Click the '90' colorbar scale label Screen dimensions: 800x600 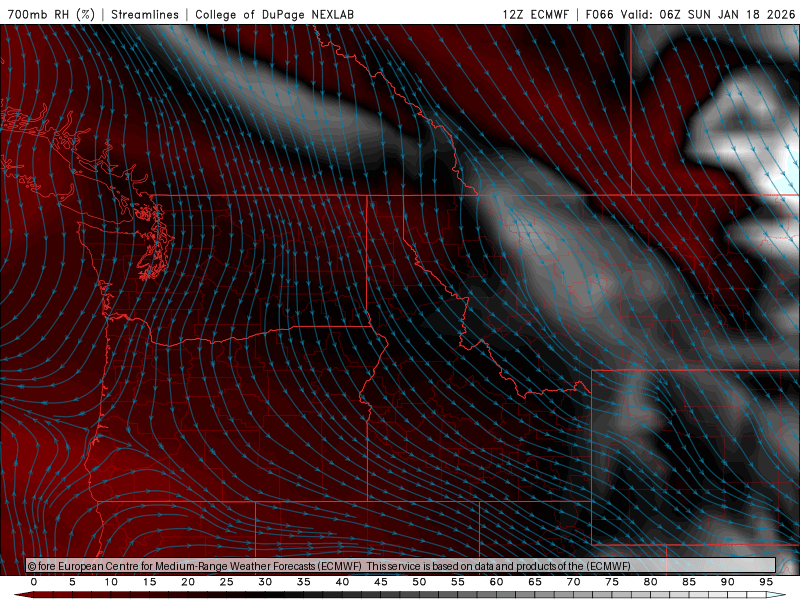727,582
